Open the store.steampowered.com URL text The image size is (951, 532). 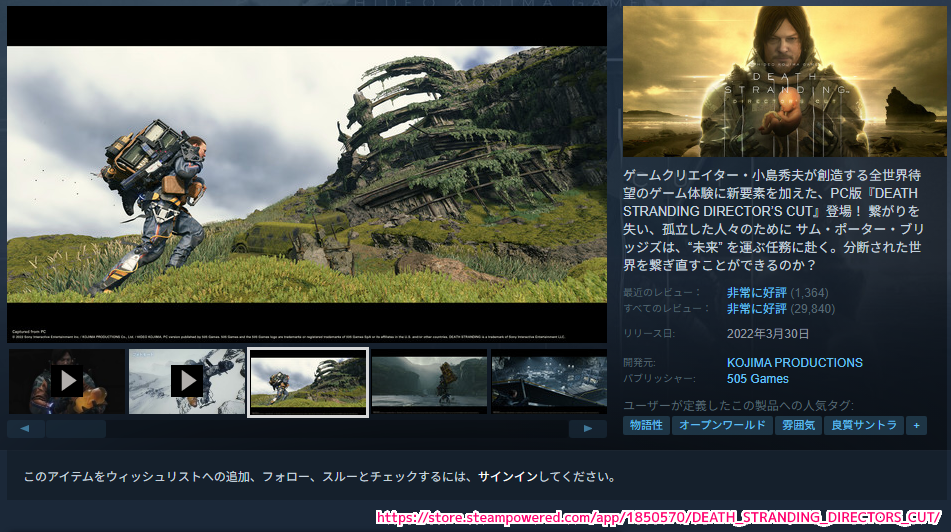tap(658, 517)
